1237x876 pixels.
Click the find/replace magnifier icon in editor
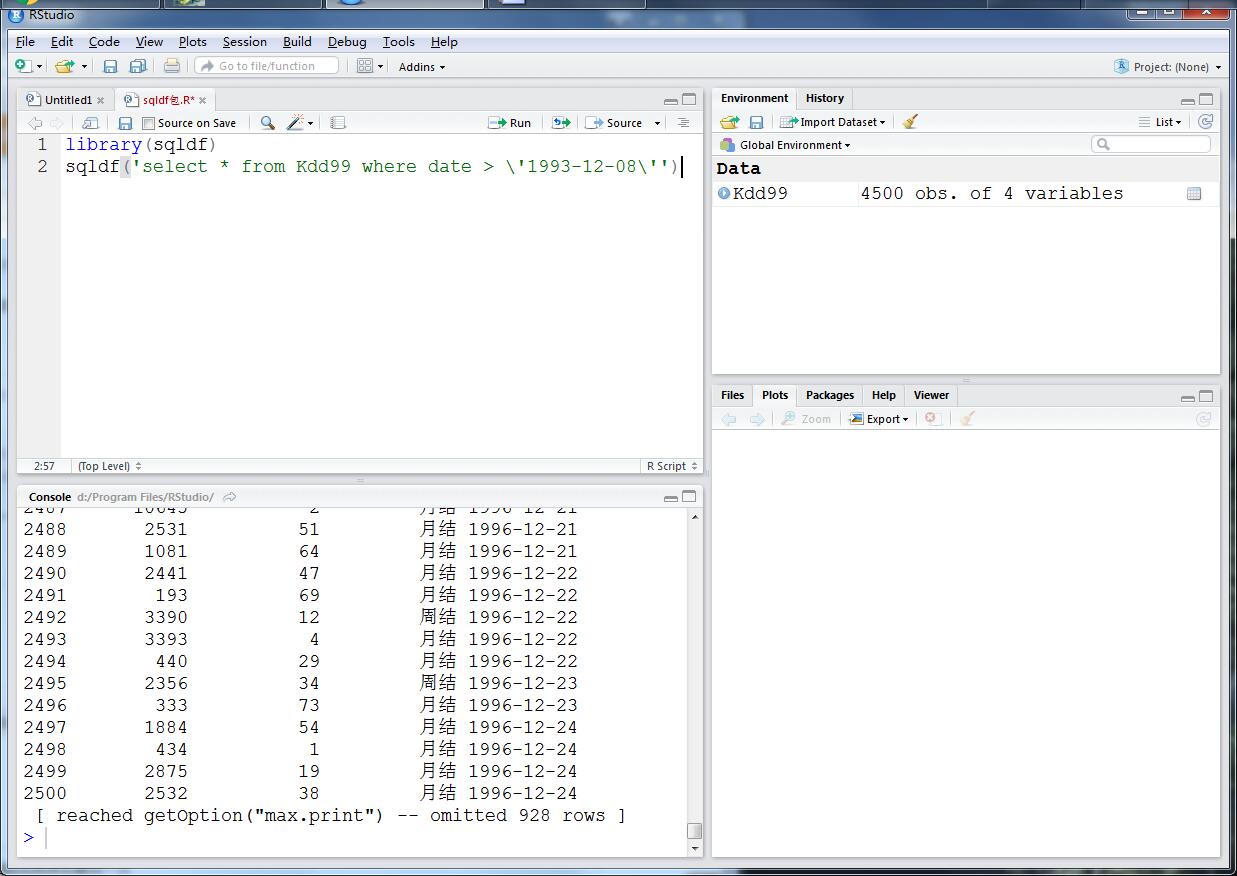[x=267, y=123]
